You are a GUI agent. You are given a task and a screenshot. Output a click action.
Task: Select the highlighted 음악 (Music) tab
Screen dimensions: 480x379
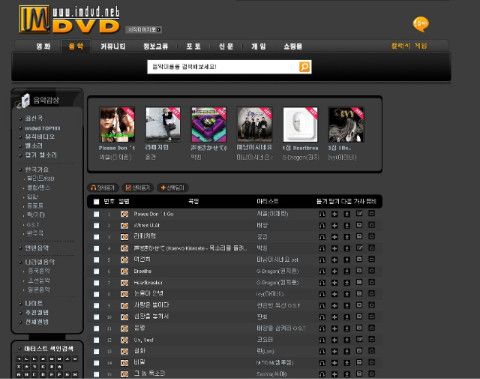point(76,46)
